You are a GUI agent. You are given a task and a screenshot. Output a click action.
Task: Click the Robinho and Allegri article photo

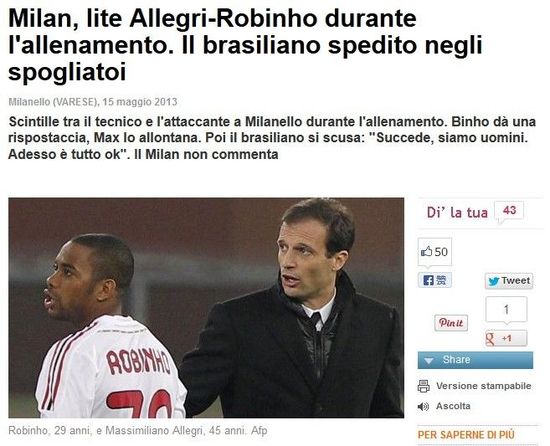[x=206, y=308]
